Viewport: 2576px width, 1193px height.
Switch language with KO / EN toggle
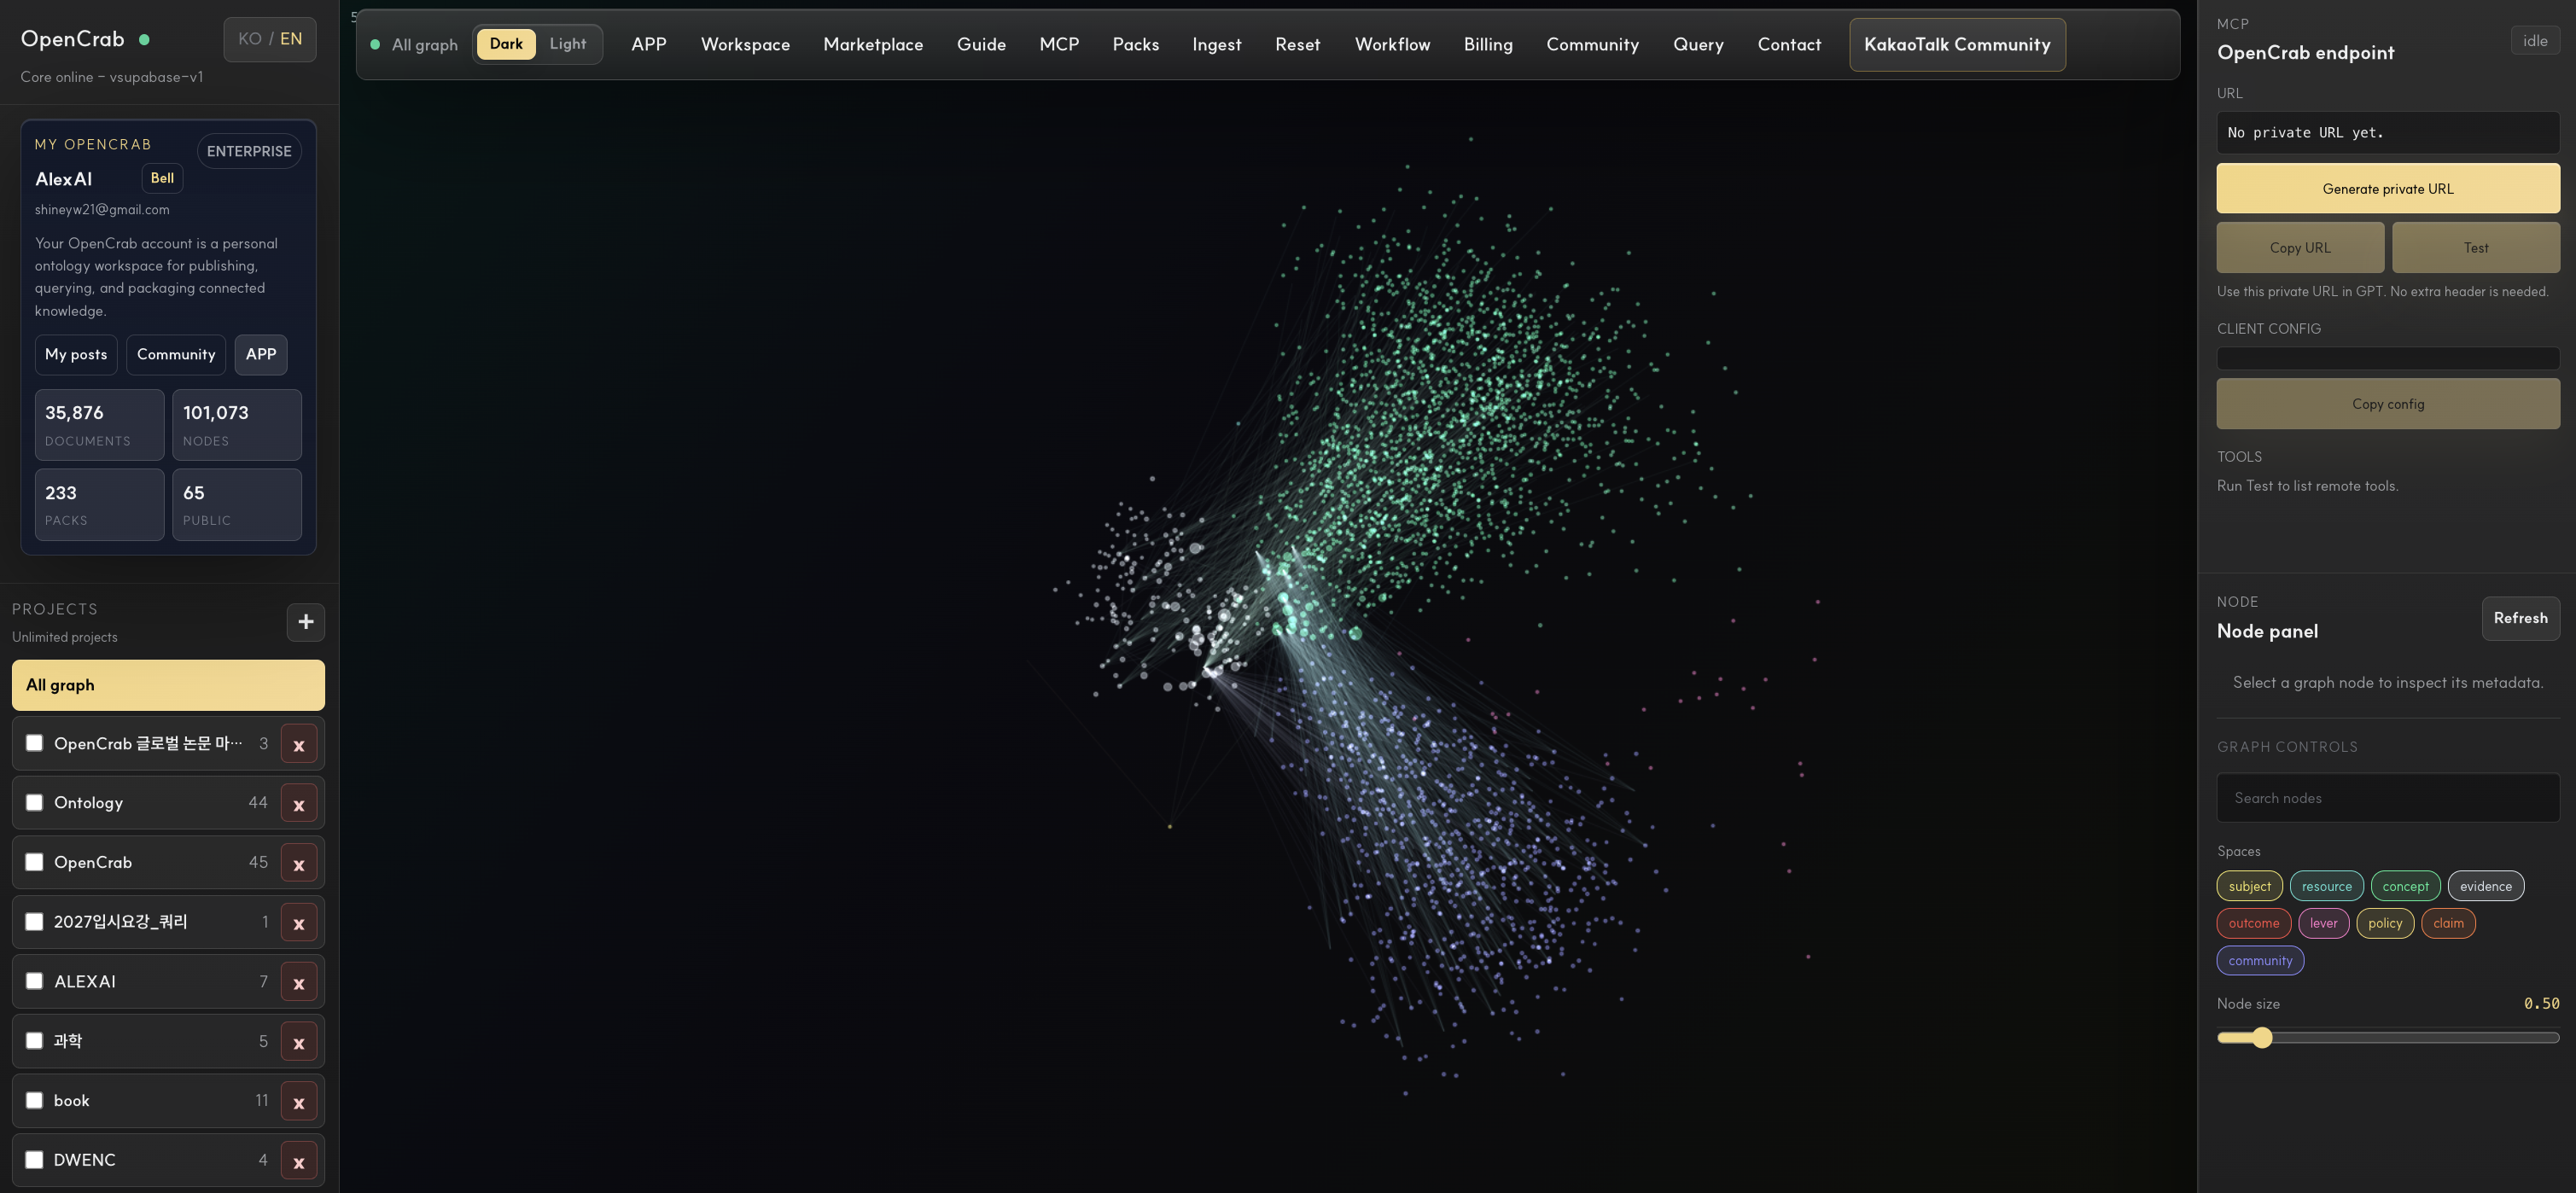(x=270, y=39)
